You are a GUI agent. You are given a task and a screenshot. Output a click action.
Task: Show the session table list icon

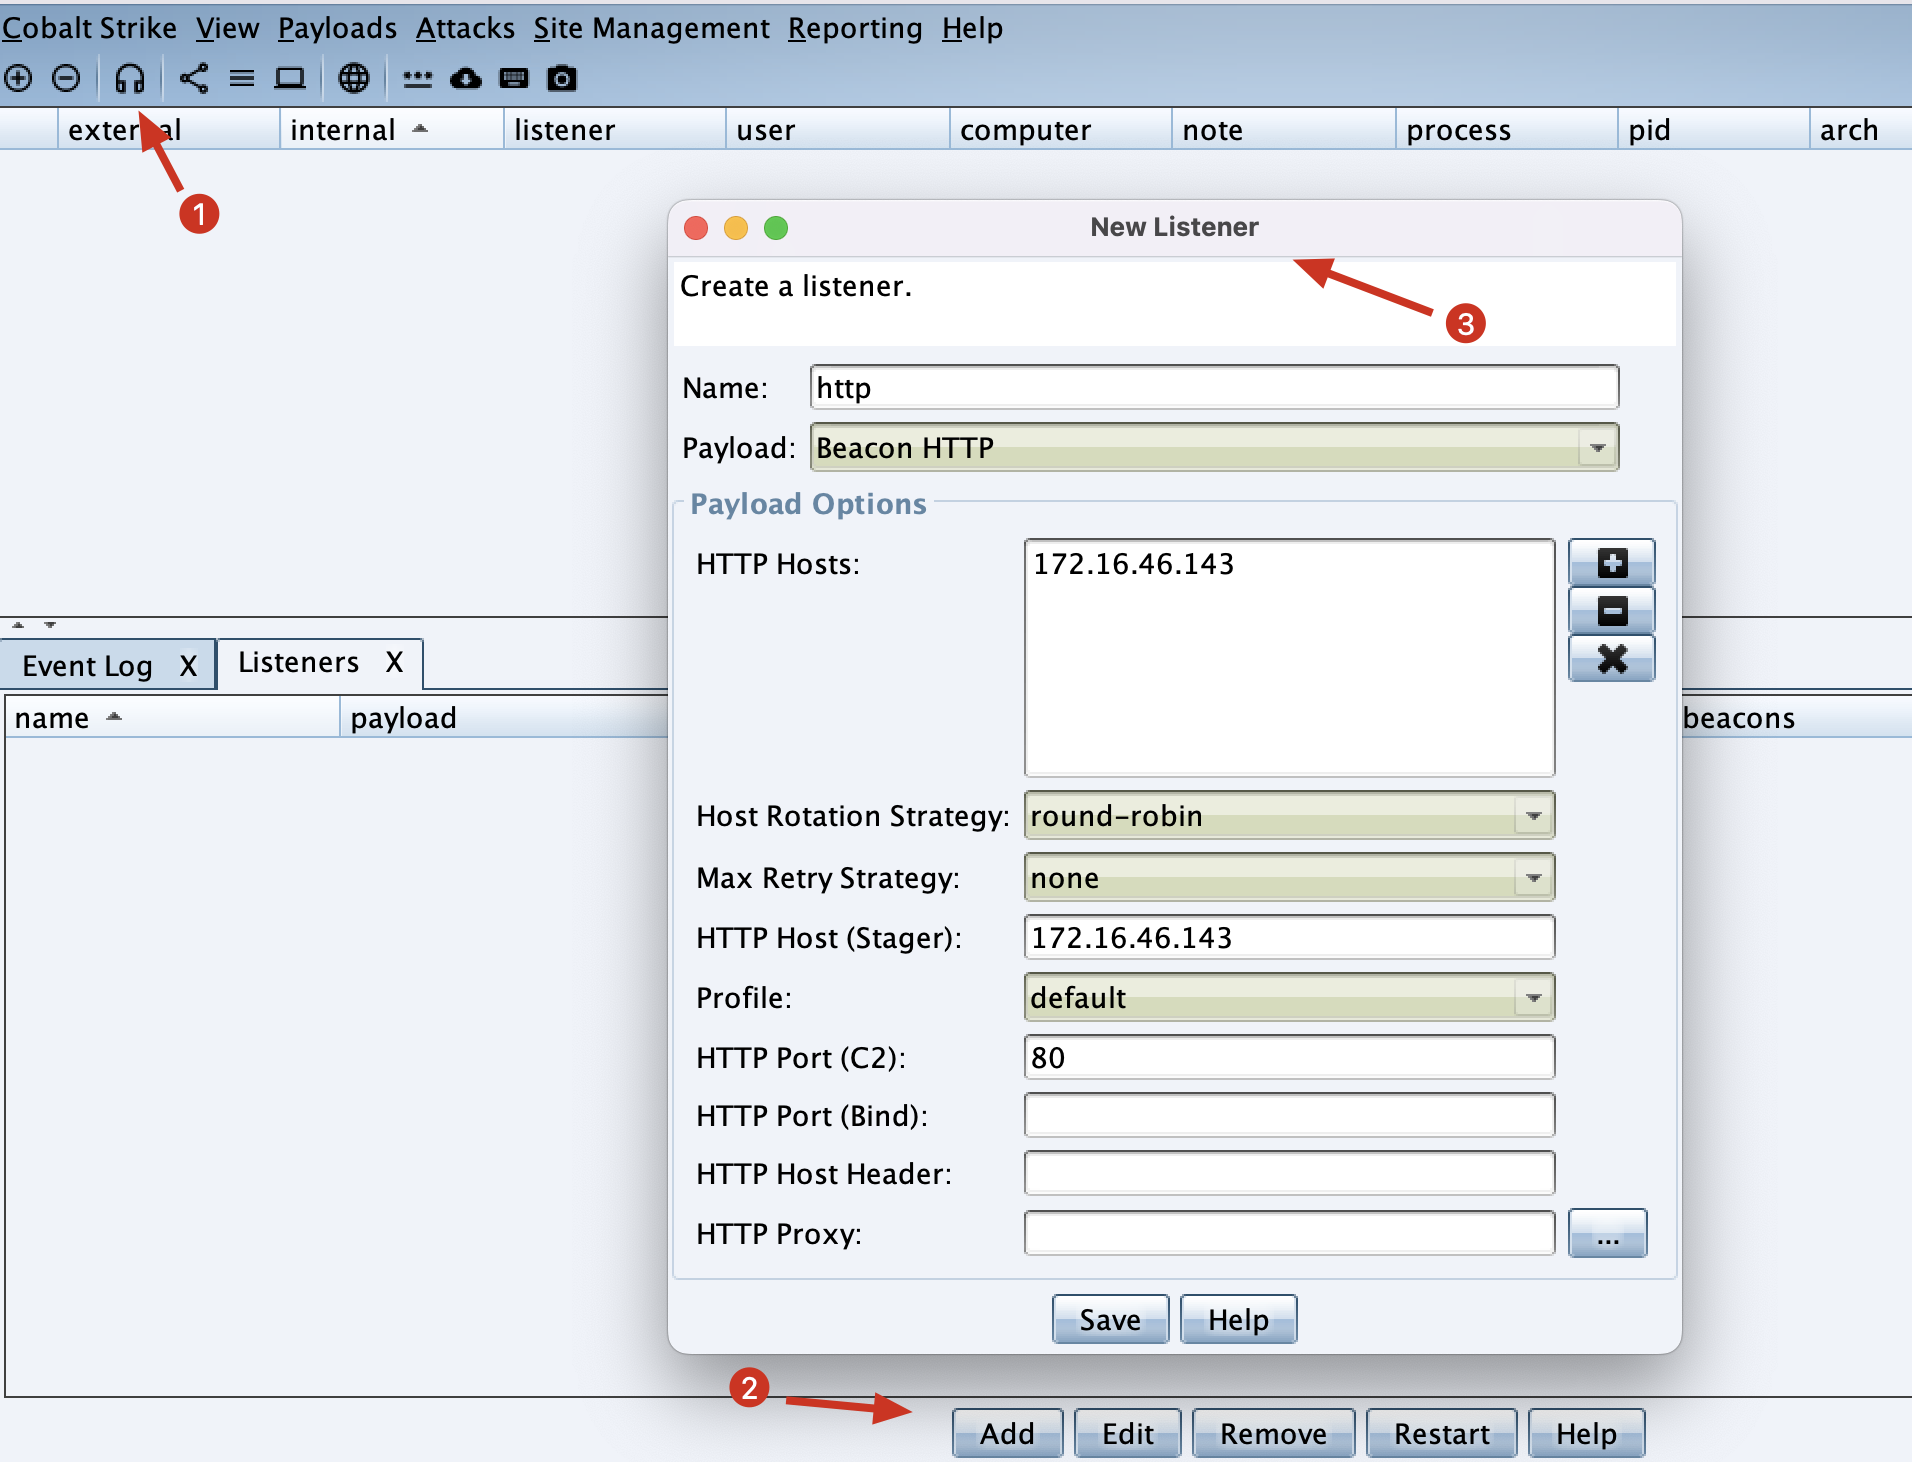click(242, 78)
